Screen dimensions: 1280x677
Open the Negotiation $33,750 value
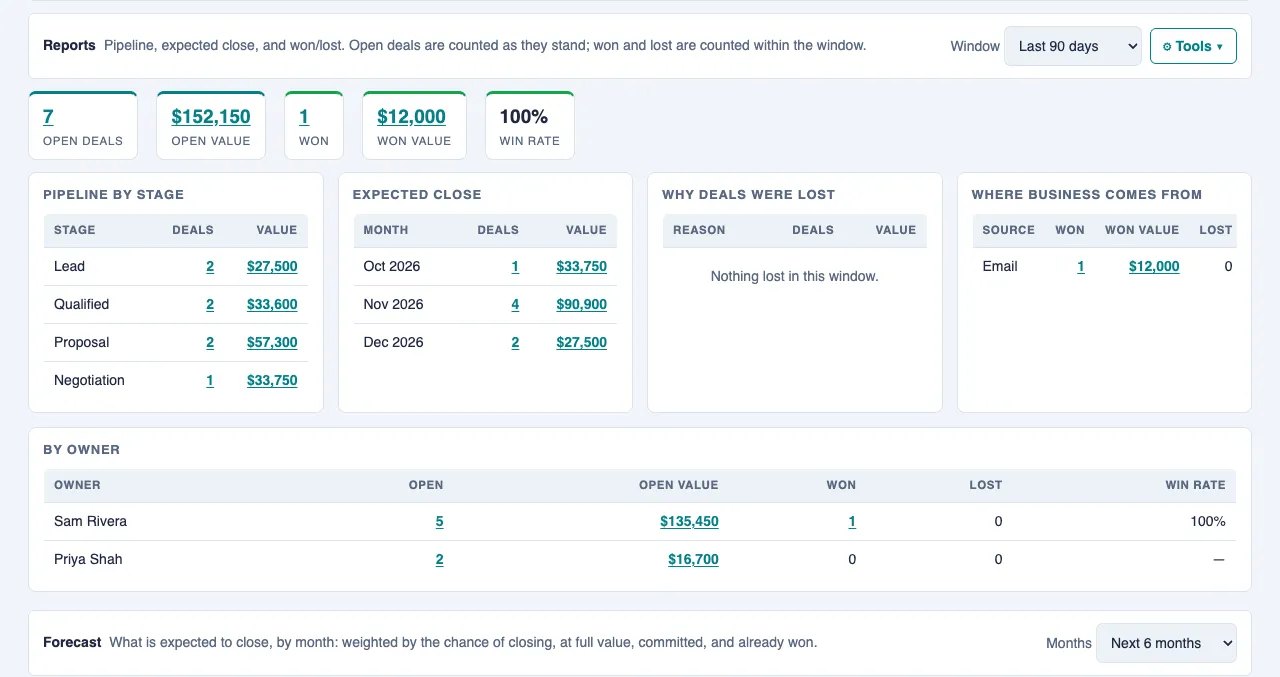(272, 380)
